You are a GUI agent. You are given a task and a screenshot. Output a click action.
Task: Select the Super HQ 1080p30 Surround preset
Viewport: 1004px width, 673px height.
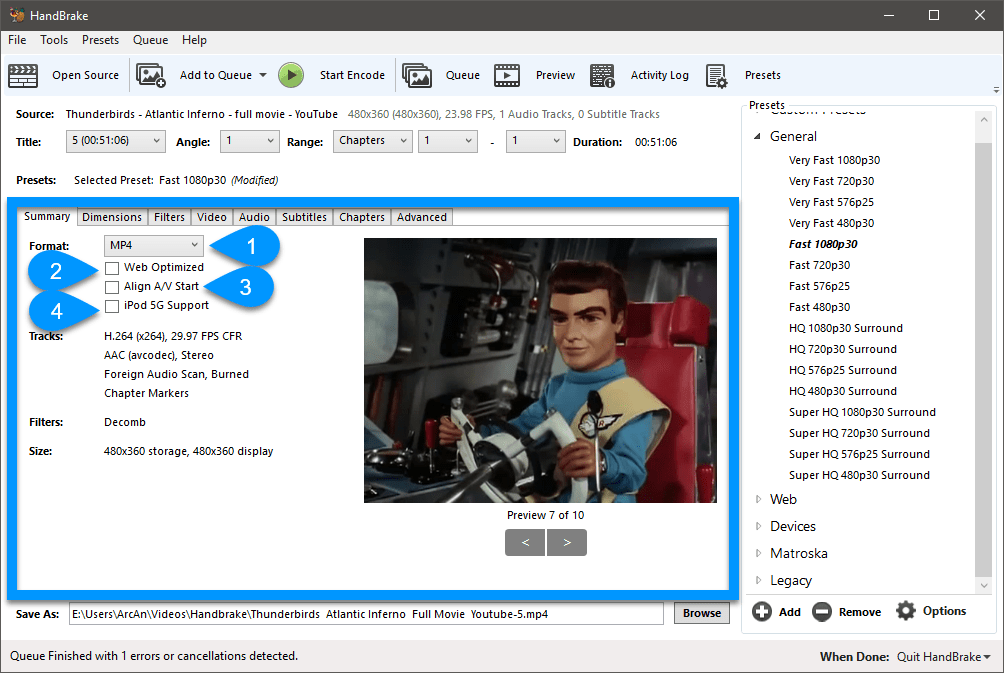pos(862,412)
